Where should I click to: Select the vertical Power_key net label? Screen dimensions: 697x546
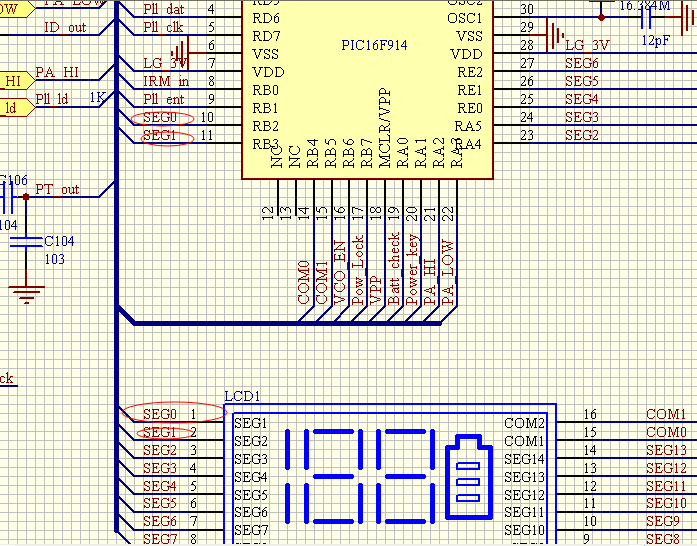[x=412, y=269]
